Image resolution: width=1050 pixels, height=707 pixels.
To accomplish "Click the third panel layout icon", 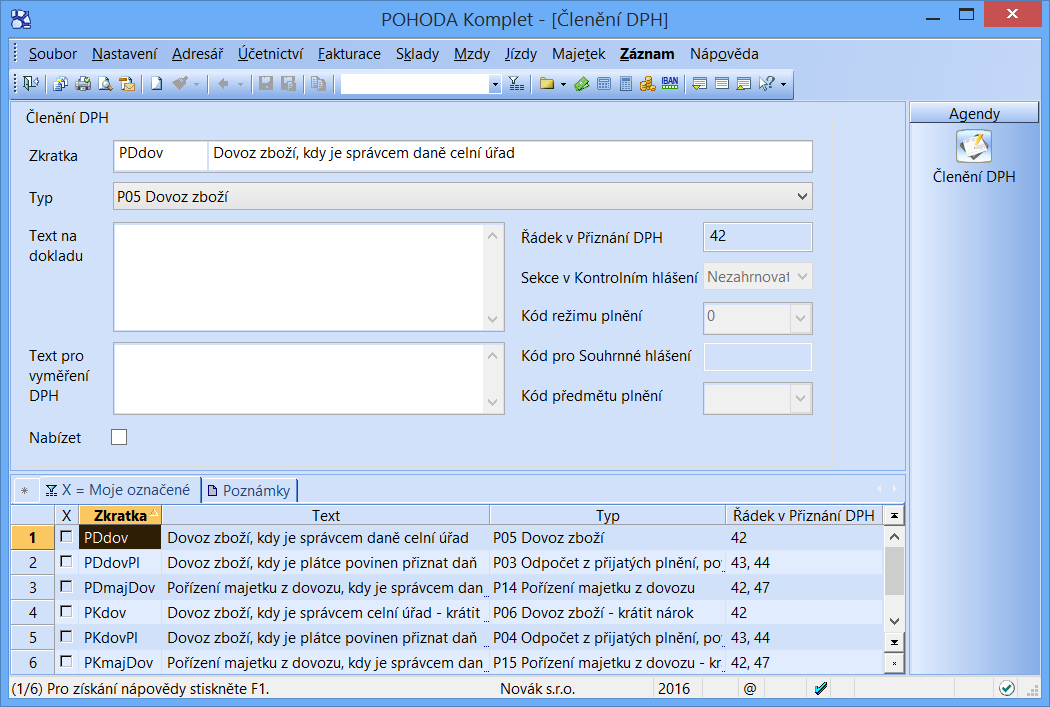I will pyautogui.click(x=743, y=84).
